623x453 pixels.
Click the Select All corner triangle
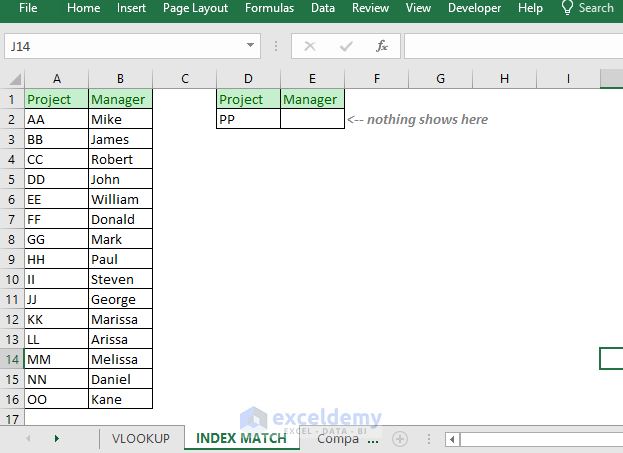point(14,79)
